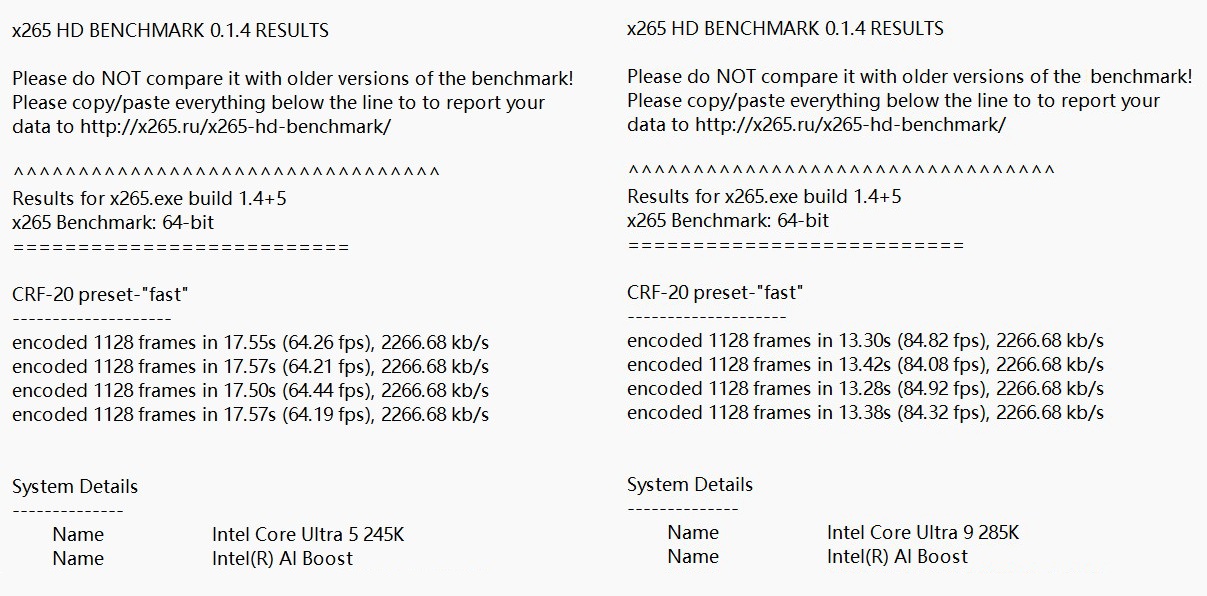Click the x265.ru benchmark URL in right panel

pyautogui.click(x=850, y=124)
